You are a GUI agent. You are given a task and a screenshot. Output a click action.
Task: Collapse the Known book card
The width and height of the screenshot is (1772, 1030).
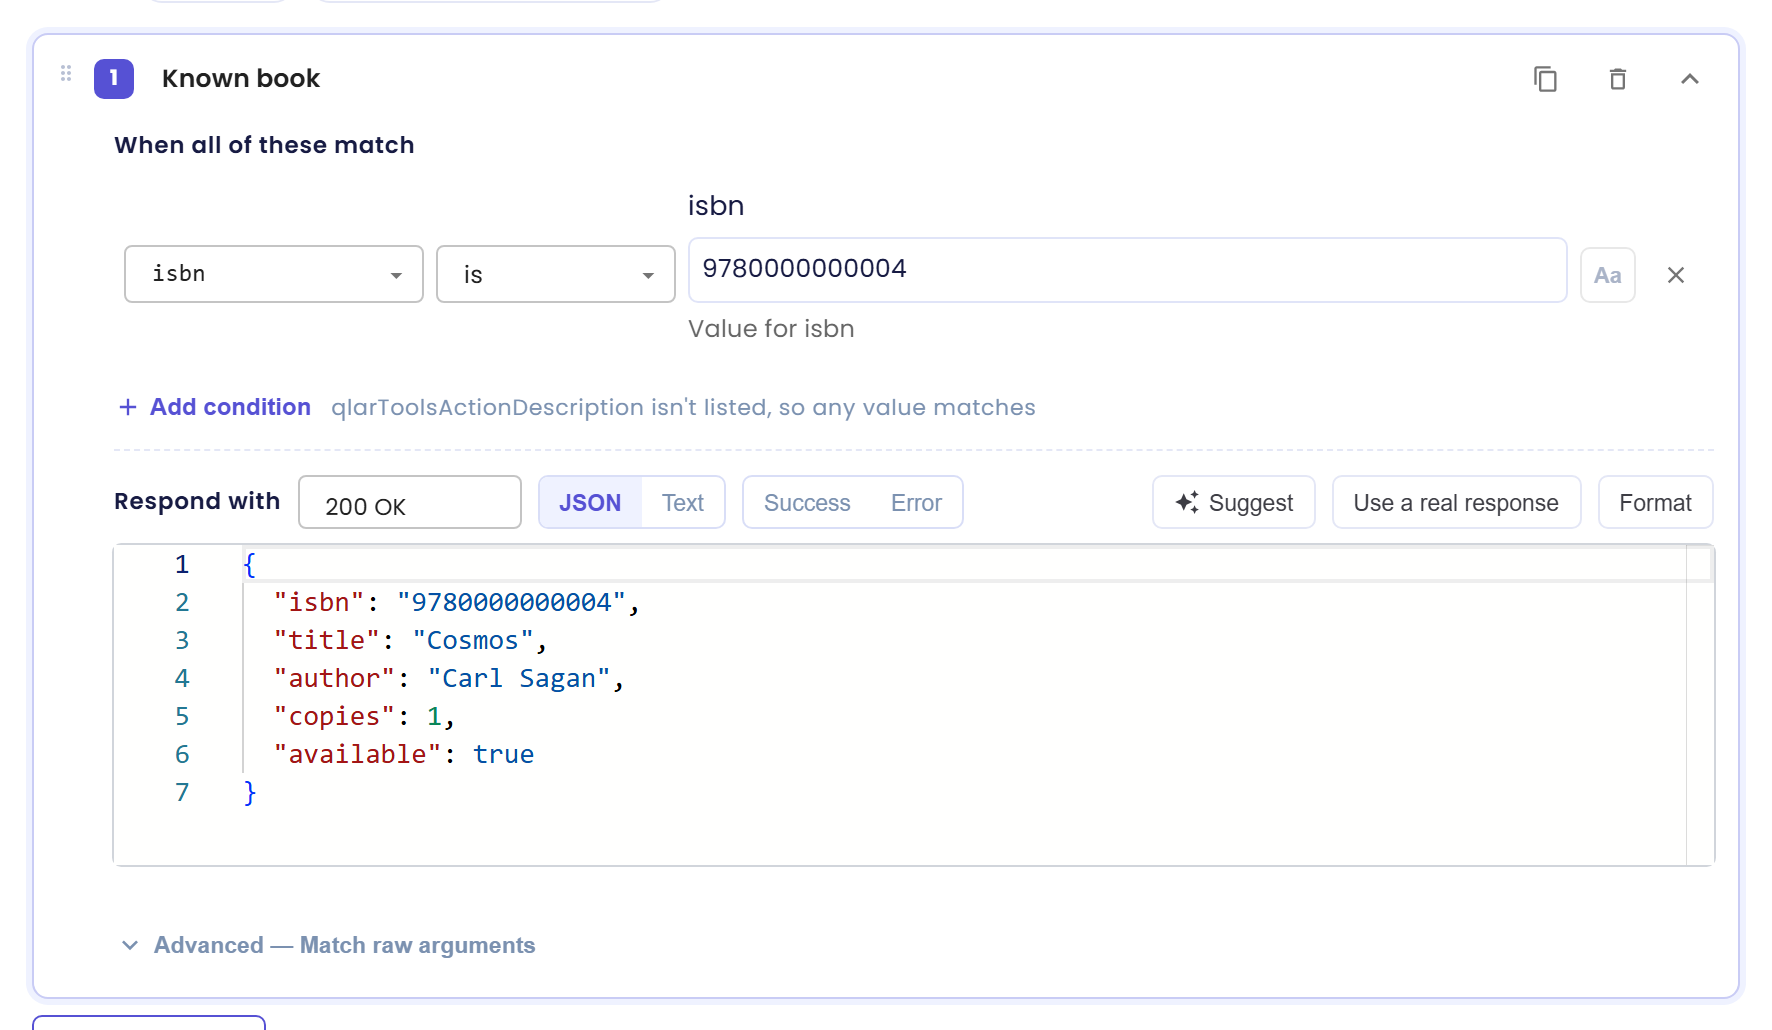click(1689, 79)
